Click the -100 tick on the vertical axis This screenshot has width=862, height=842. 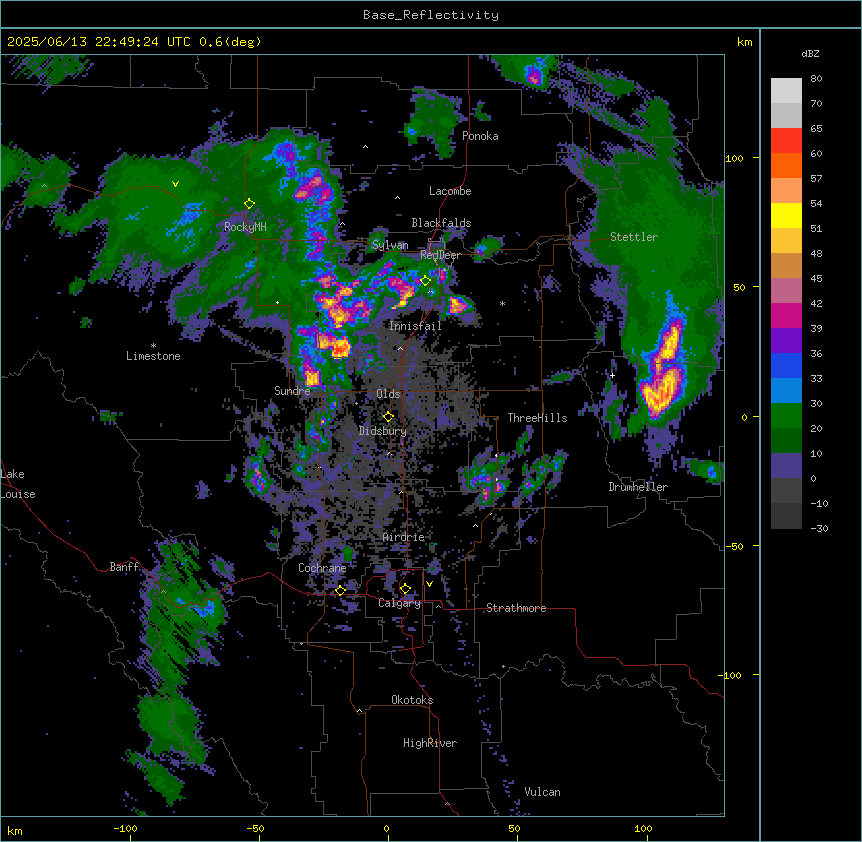pyautogui.click(x=730, y=675)
